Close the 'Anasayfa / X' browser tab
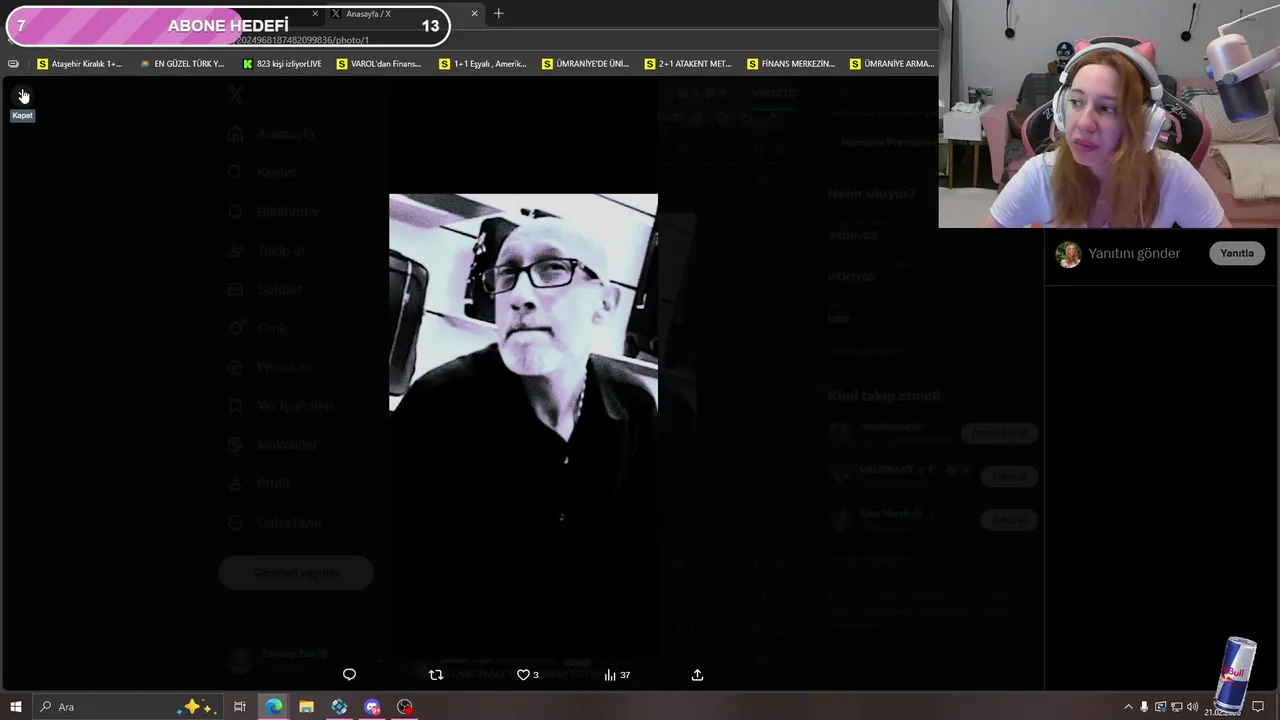Image resolution: width=1280 pixels, height=720 pixels. (474, 14)
